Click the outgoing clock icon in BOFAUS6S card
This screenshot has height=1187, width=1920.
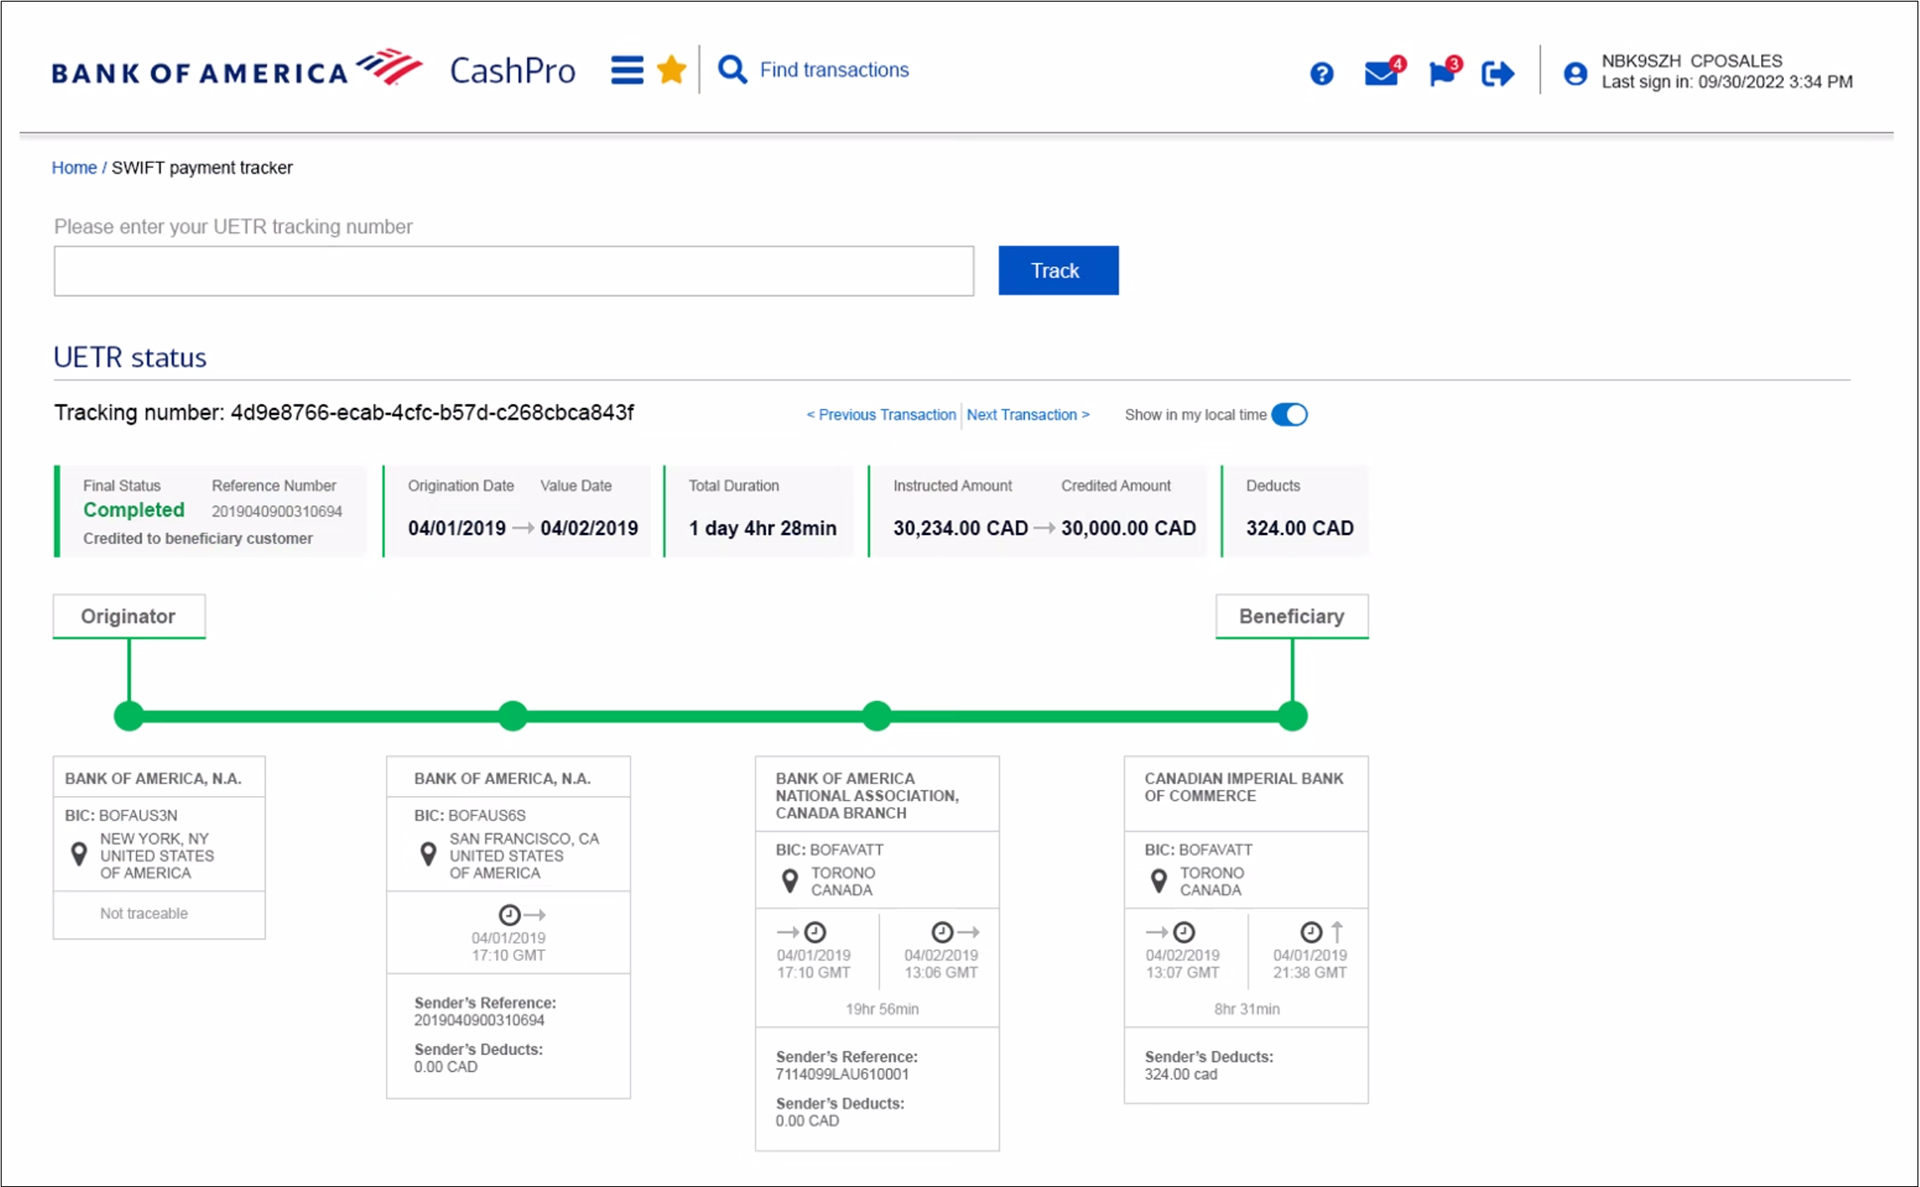[x=509, y=915]
